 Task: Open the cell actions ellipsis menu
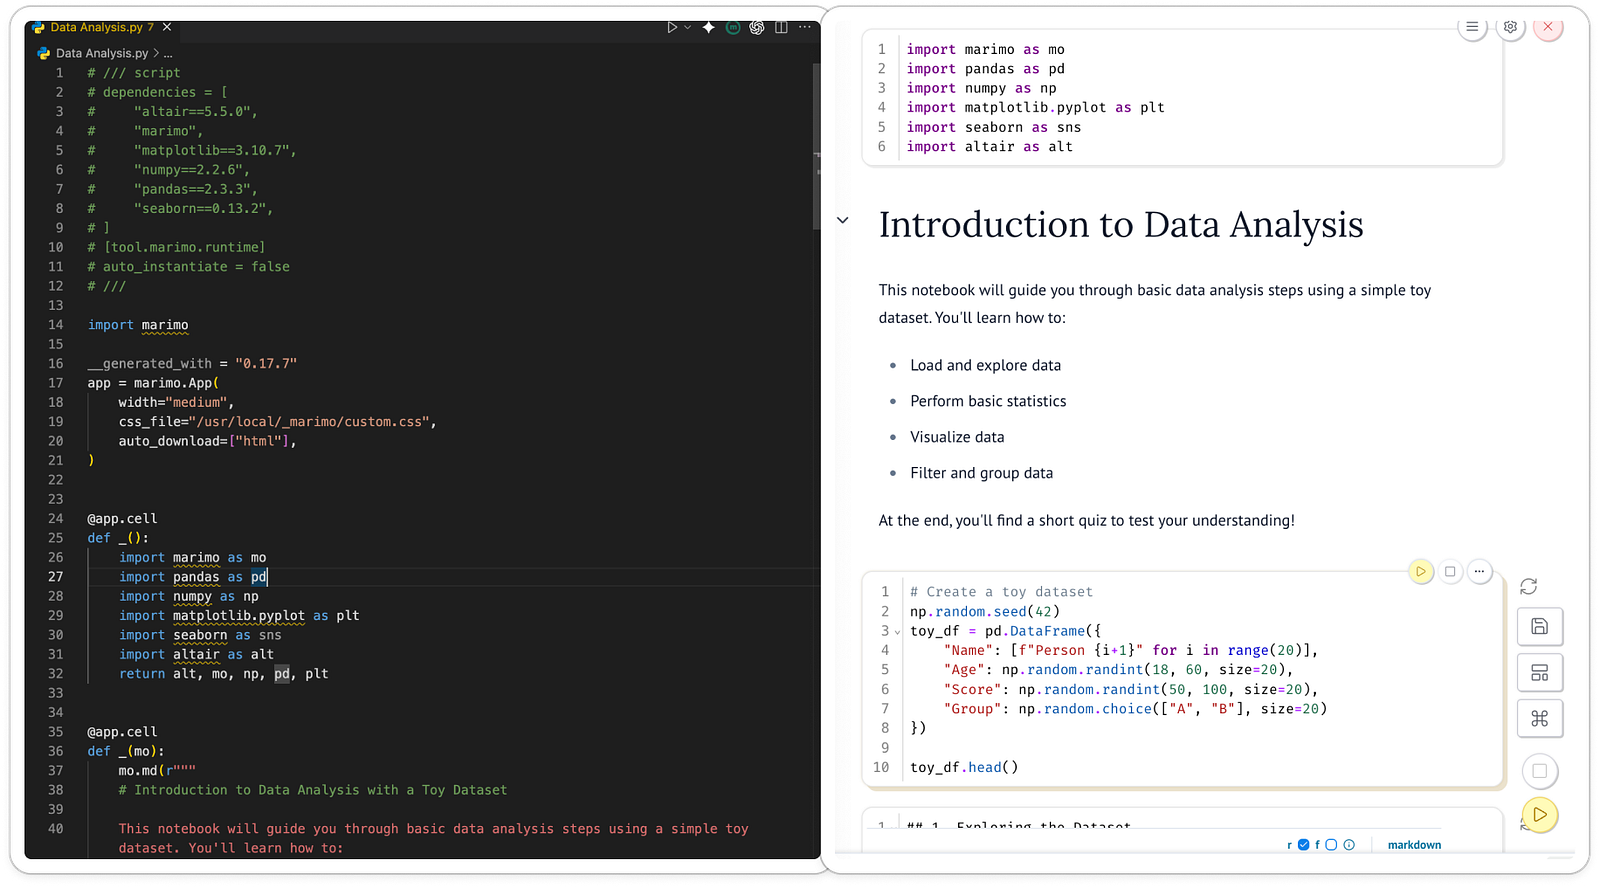coord(1479,572)
